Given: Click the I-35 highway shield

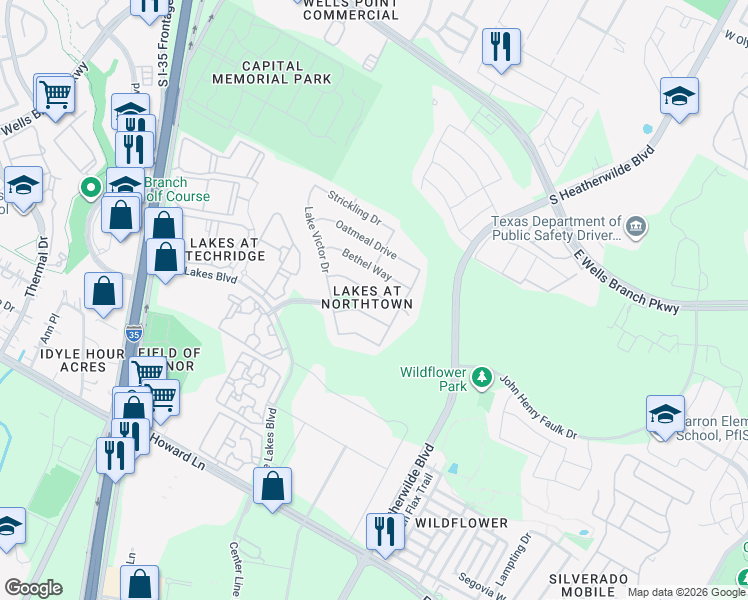Looking at the screenshot, I should click(134, 334).
